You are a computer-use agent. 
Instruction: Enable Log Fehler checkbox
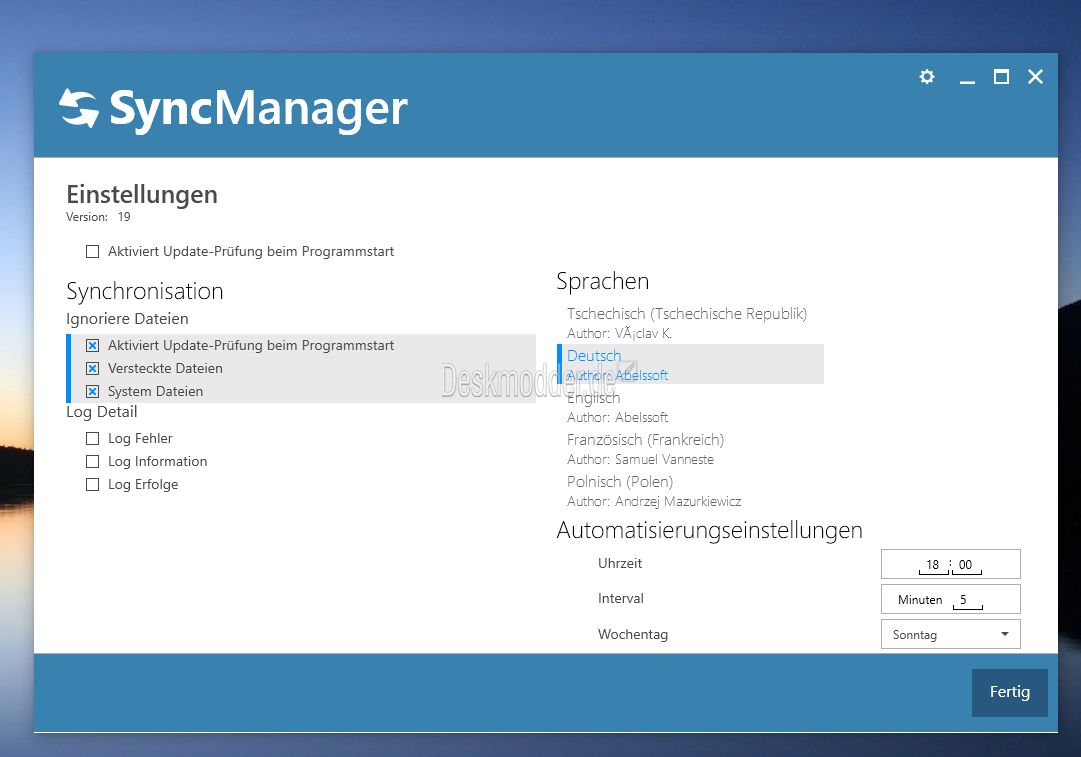click(x=92, y=438)
